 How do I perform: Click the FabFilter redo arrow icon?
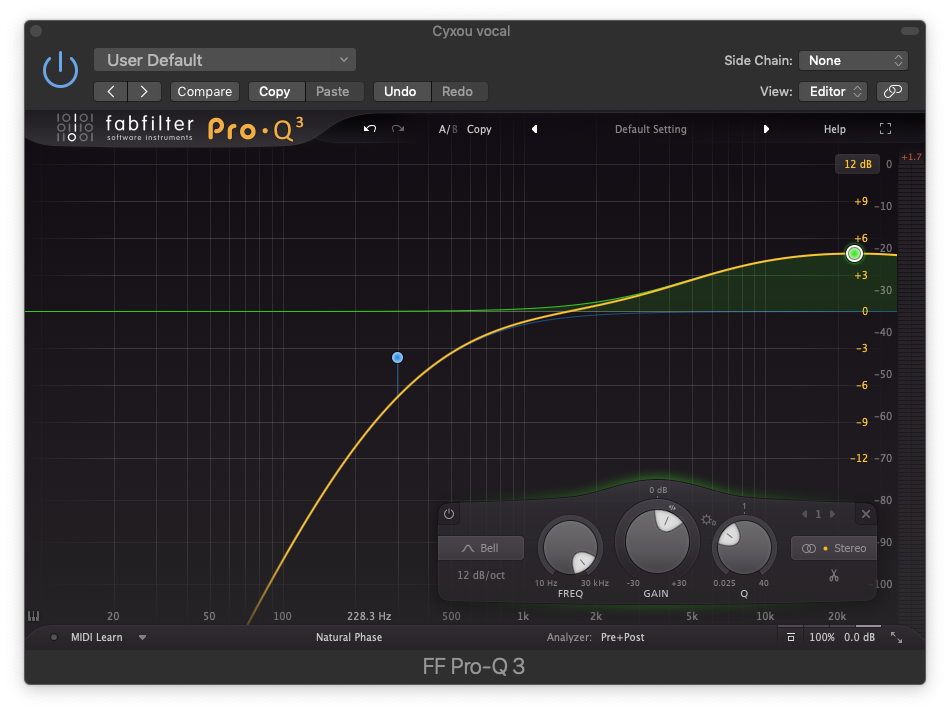tap(397, 128)
